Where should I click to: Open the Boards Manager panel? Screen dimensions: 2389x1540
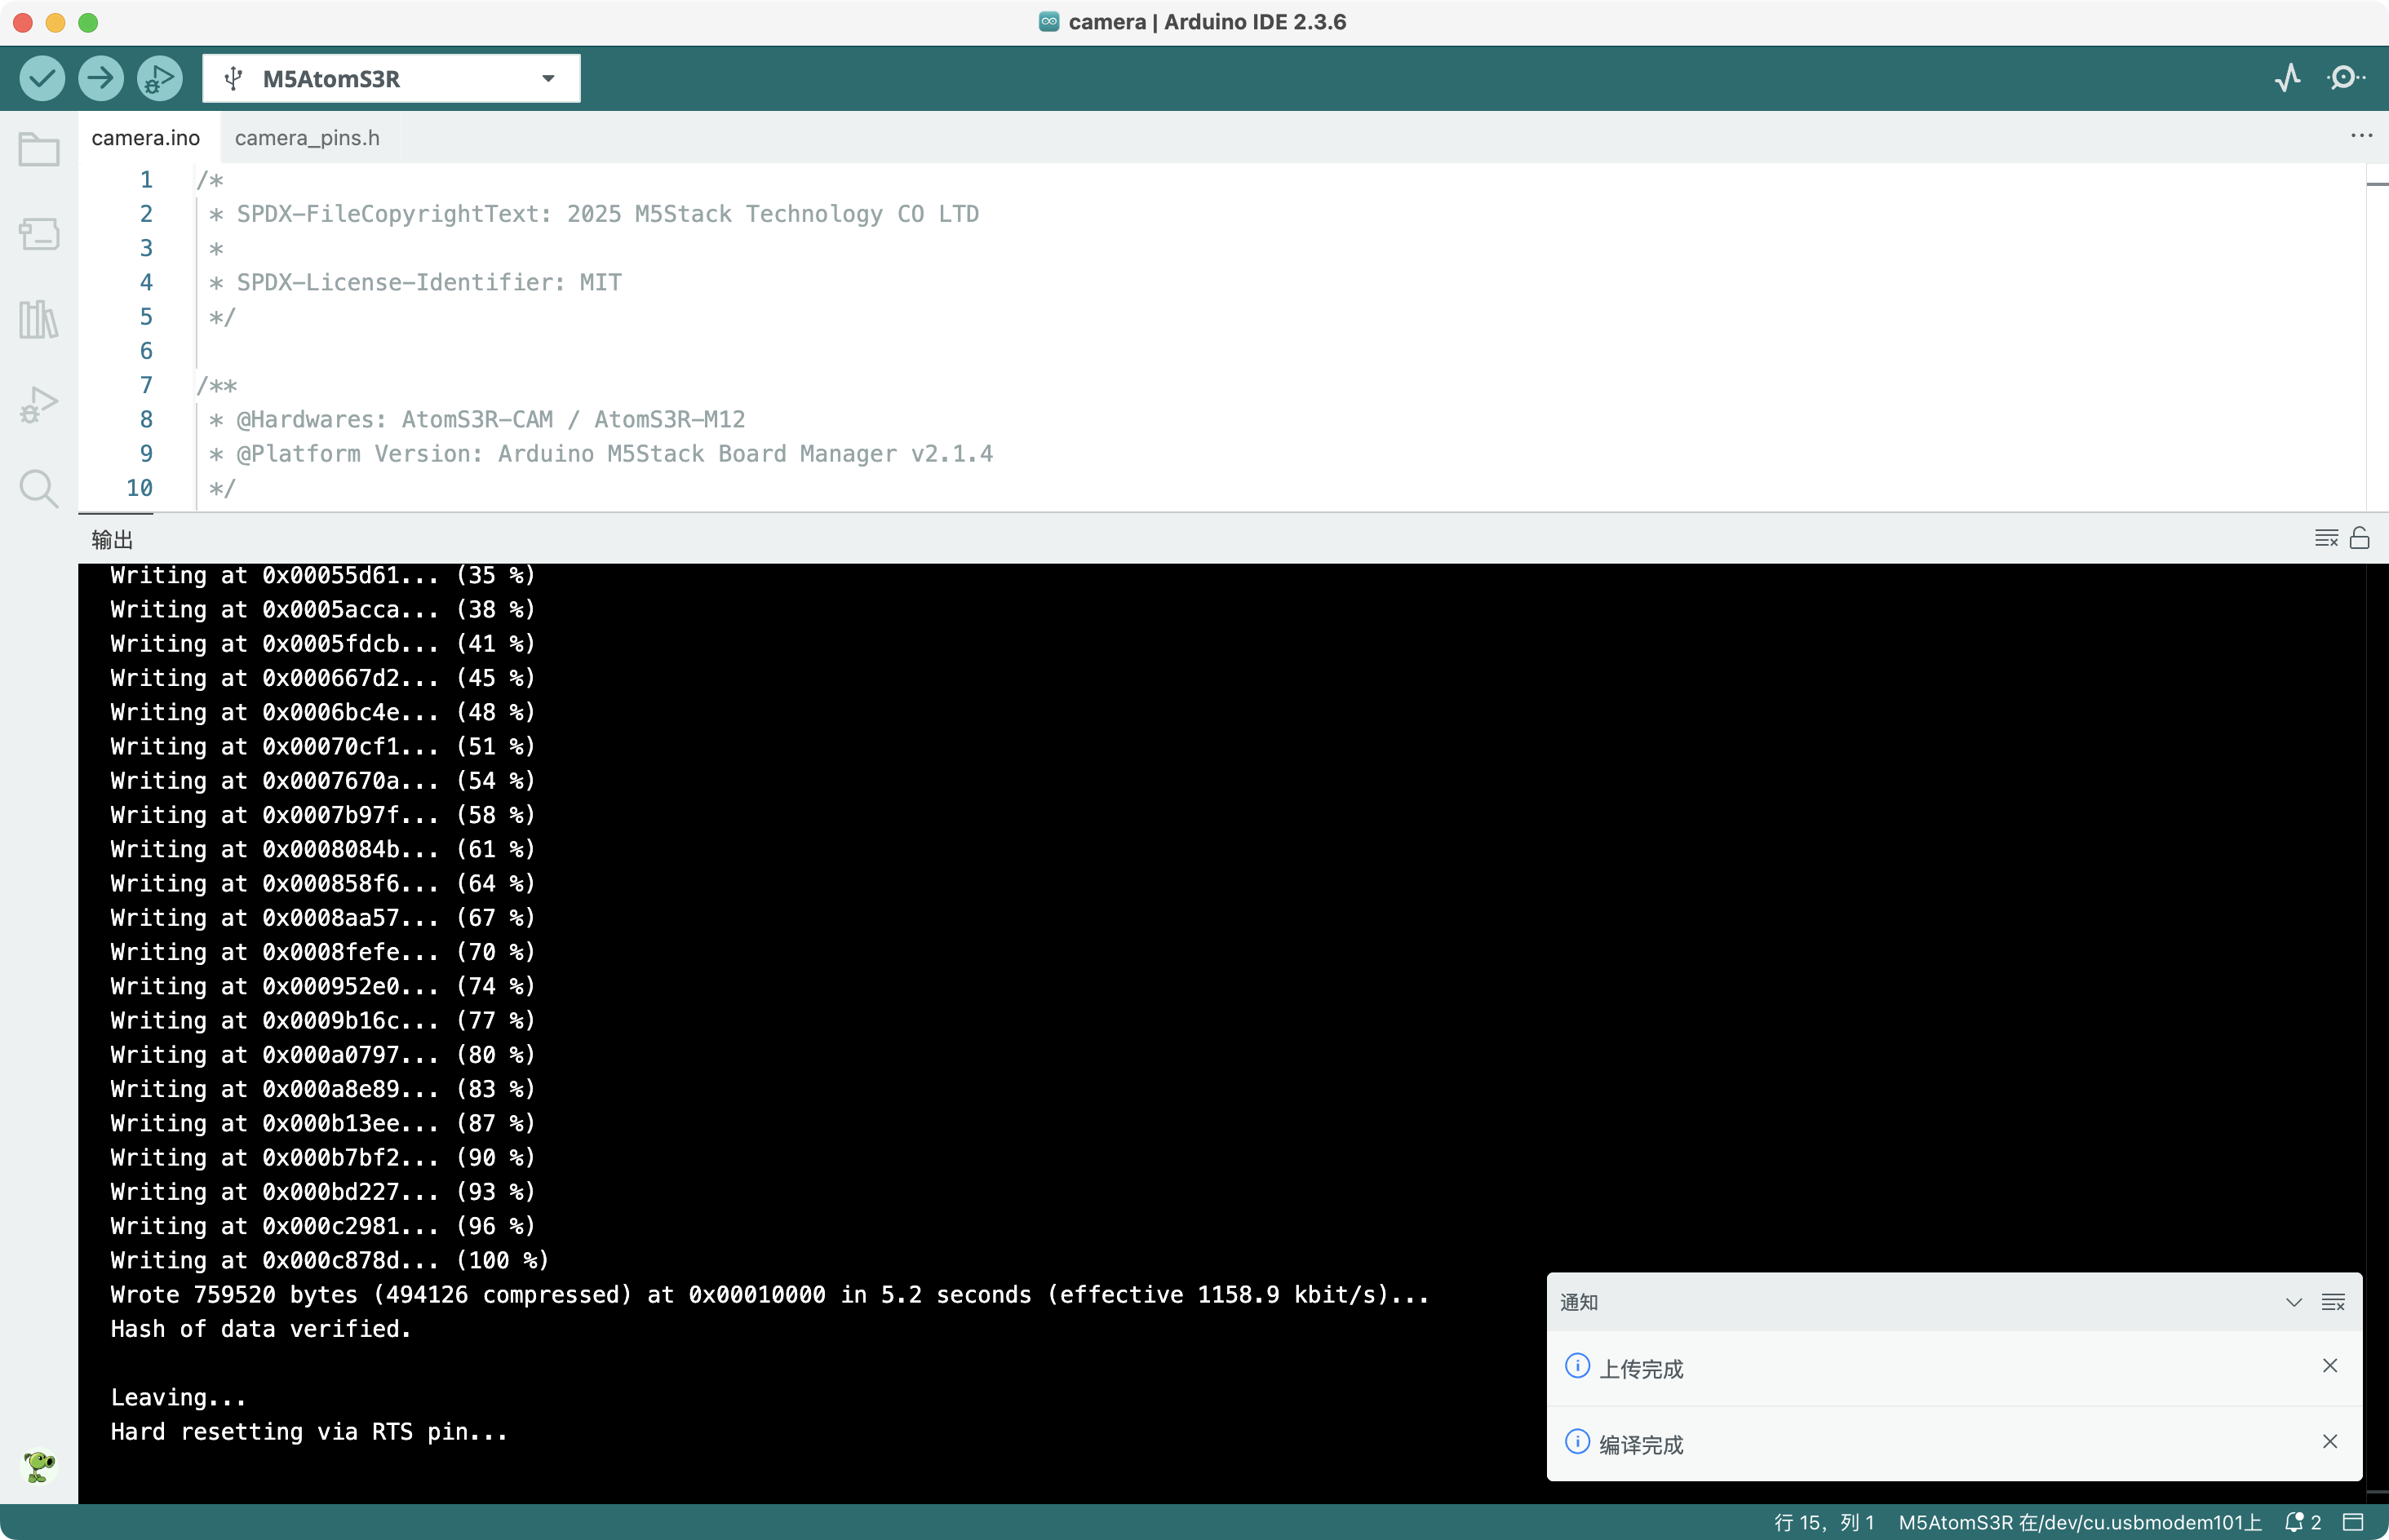(39, 234)
